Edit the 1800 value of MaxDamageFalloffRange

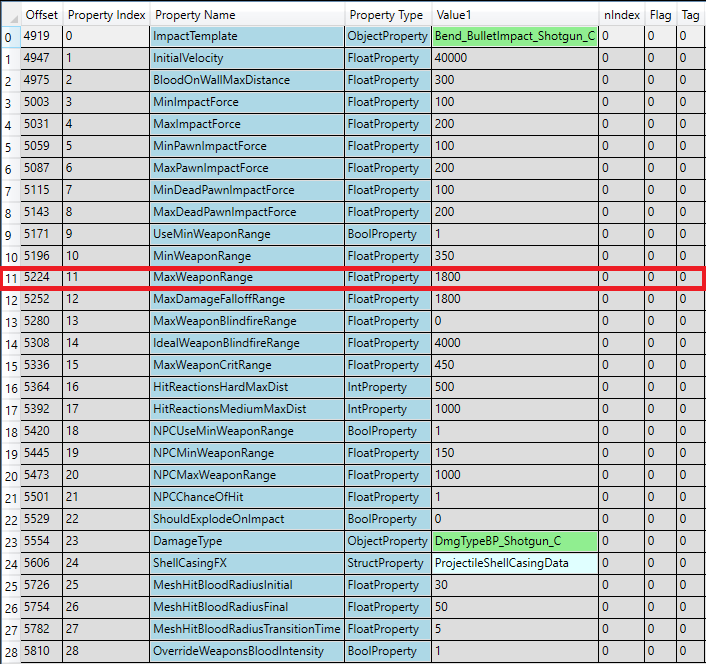(515, 299)
